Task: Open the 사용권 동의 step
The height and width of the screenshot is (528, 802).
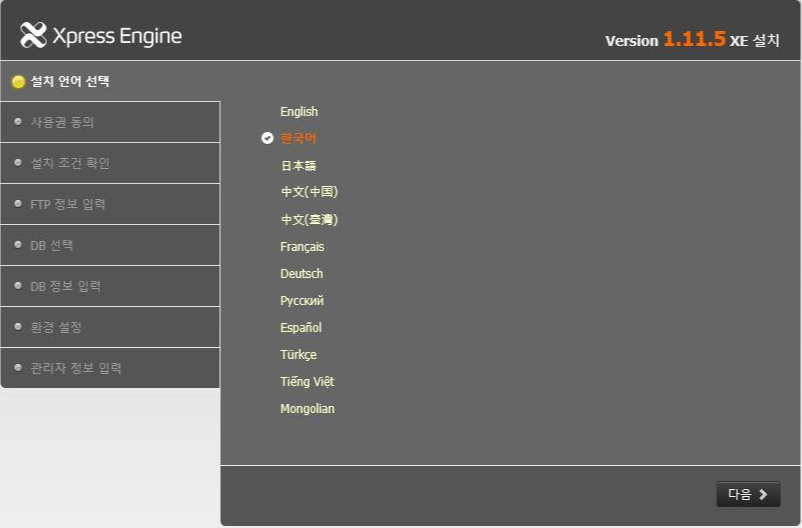Action: [110, 122]
